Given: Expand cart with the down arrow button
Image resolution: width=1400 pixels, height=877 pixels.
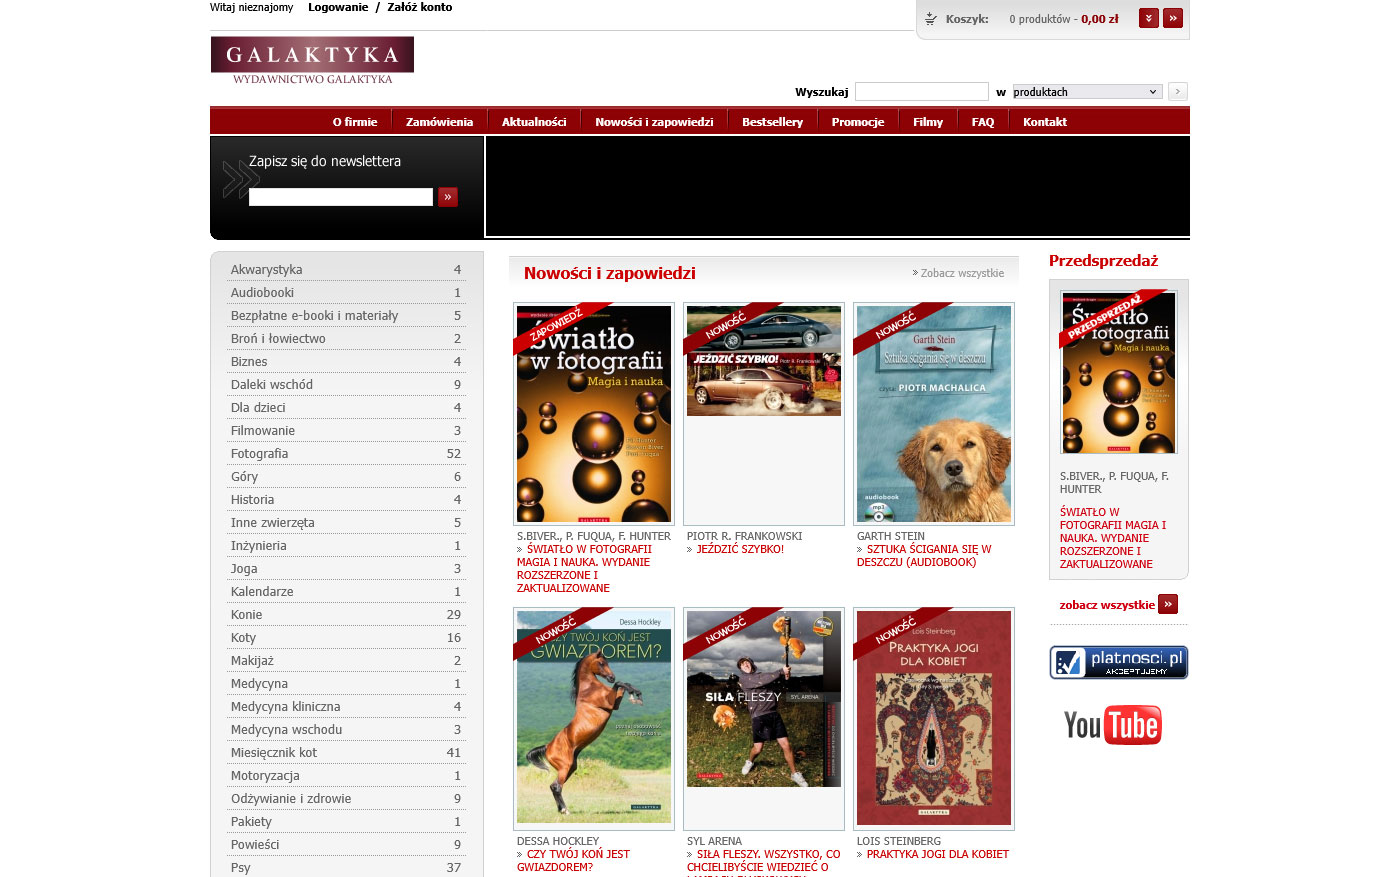Looking at the screenshot, I should point(1149,18).
